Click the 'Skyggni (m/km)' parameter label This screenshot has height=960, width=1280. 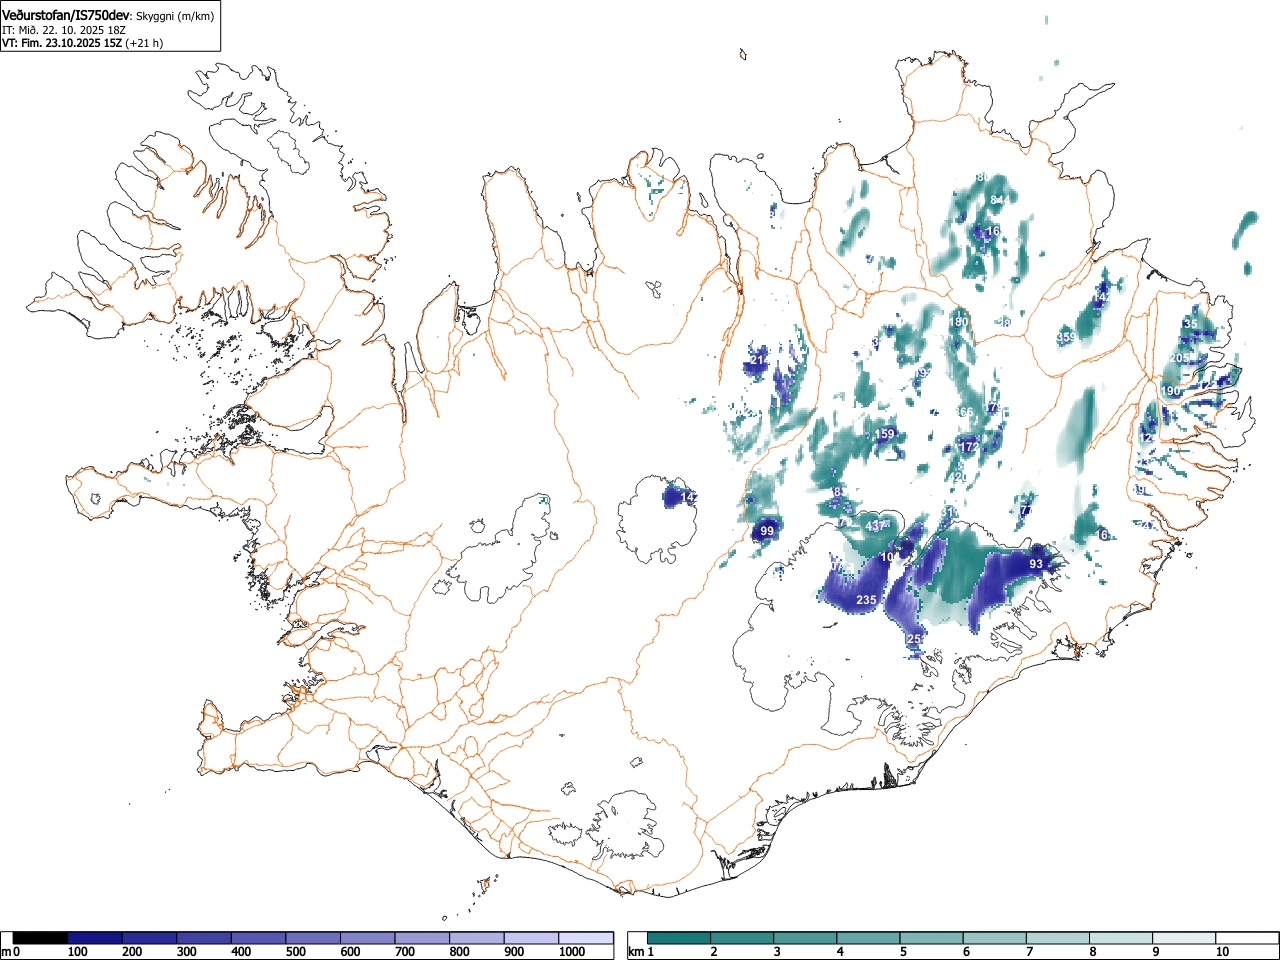click(x=176, y=16)
